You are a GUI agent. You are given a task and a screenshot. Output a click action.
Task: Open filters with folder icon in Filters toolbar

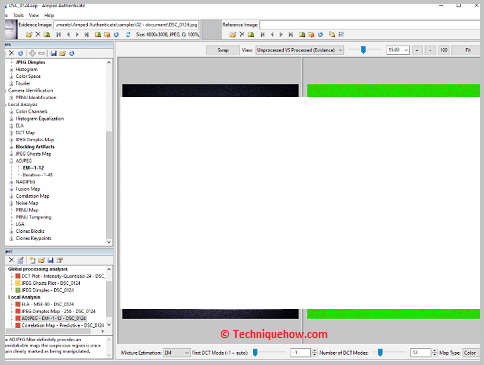[62, 53]
